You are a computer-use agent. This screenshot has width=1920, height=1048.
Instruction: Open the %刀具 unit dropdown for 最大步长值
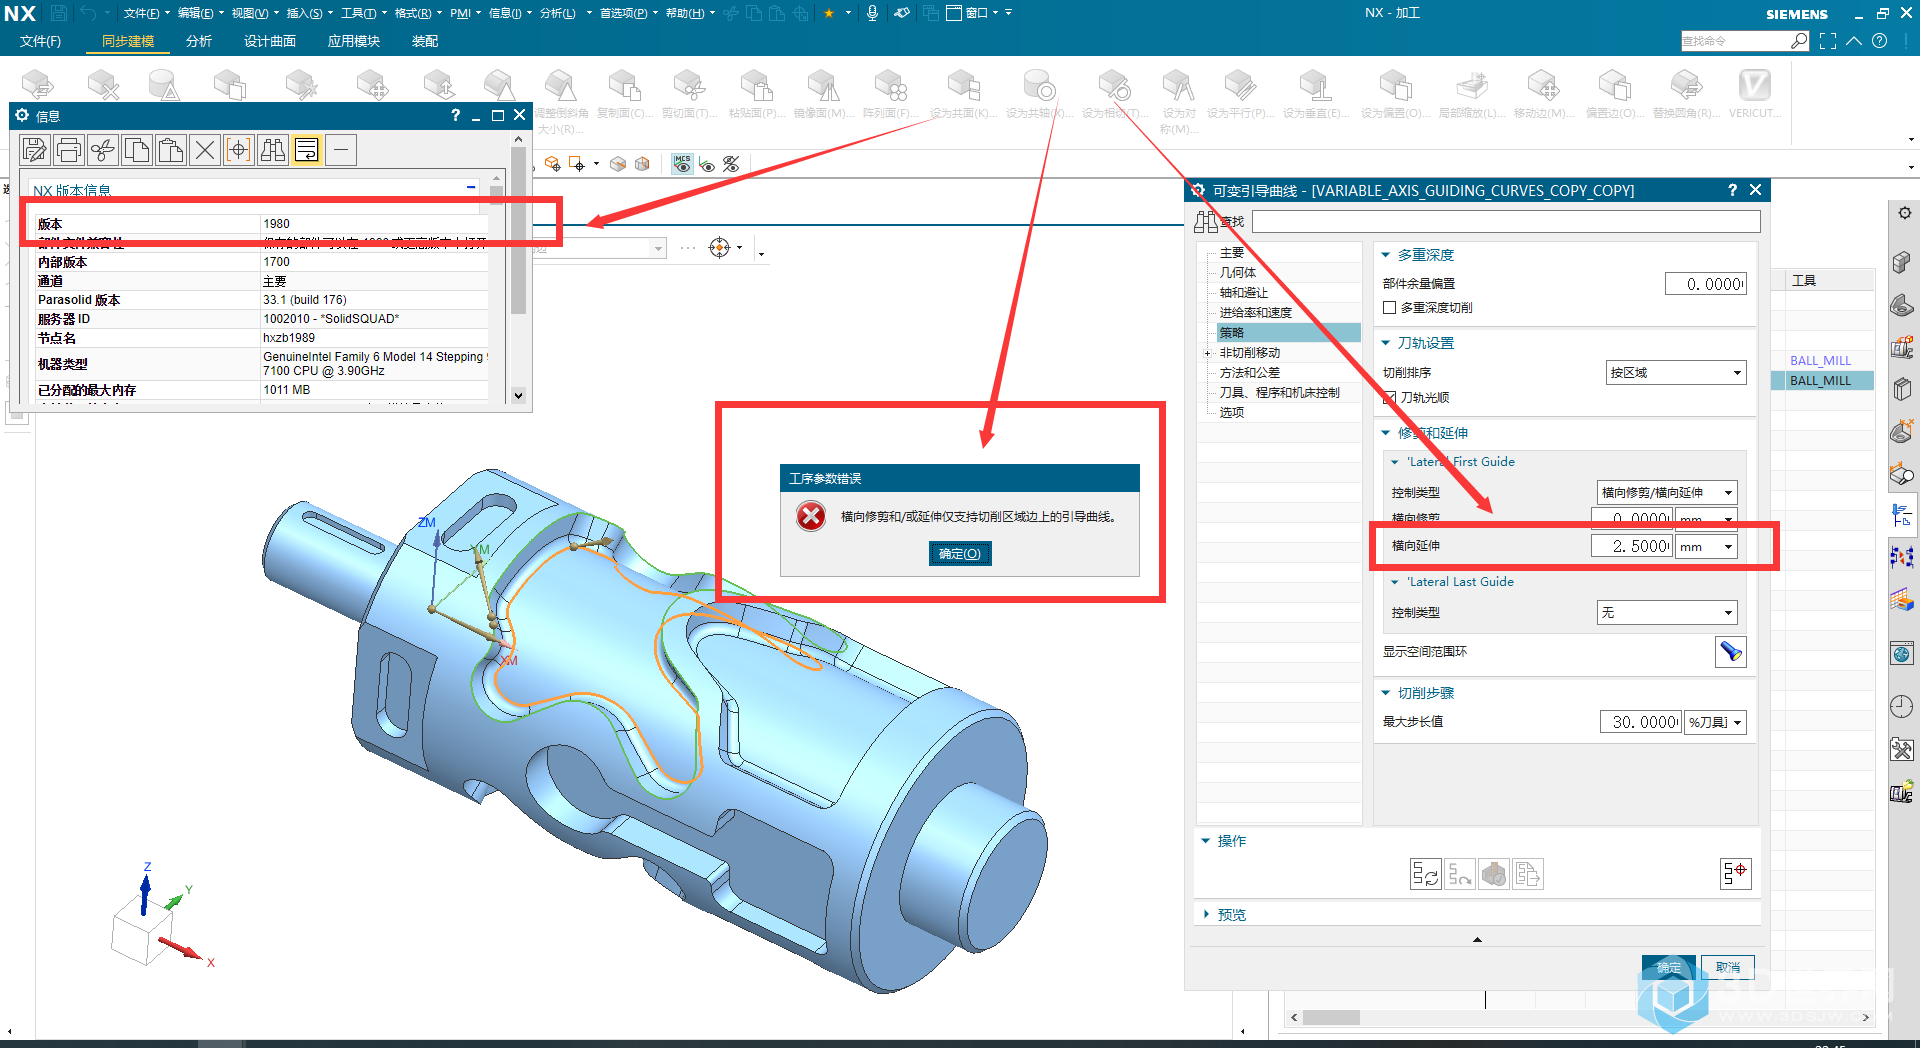pos(1716,722)
